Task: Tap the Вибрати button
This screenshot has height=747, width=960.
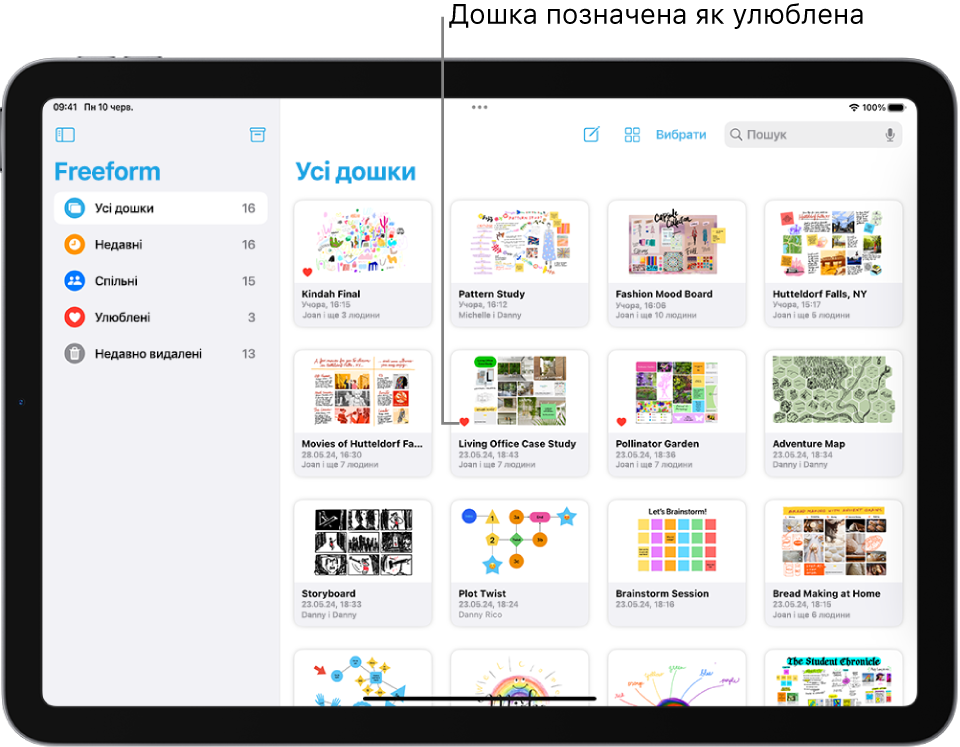Action: [681, 134]
